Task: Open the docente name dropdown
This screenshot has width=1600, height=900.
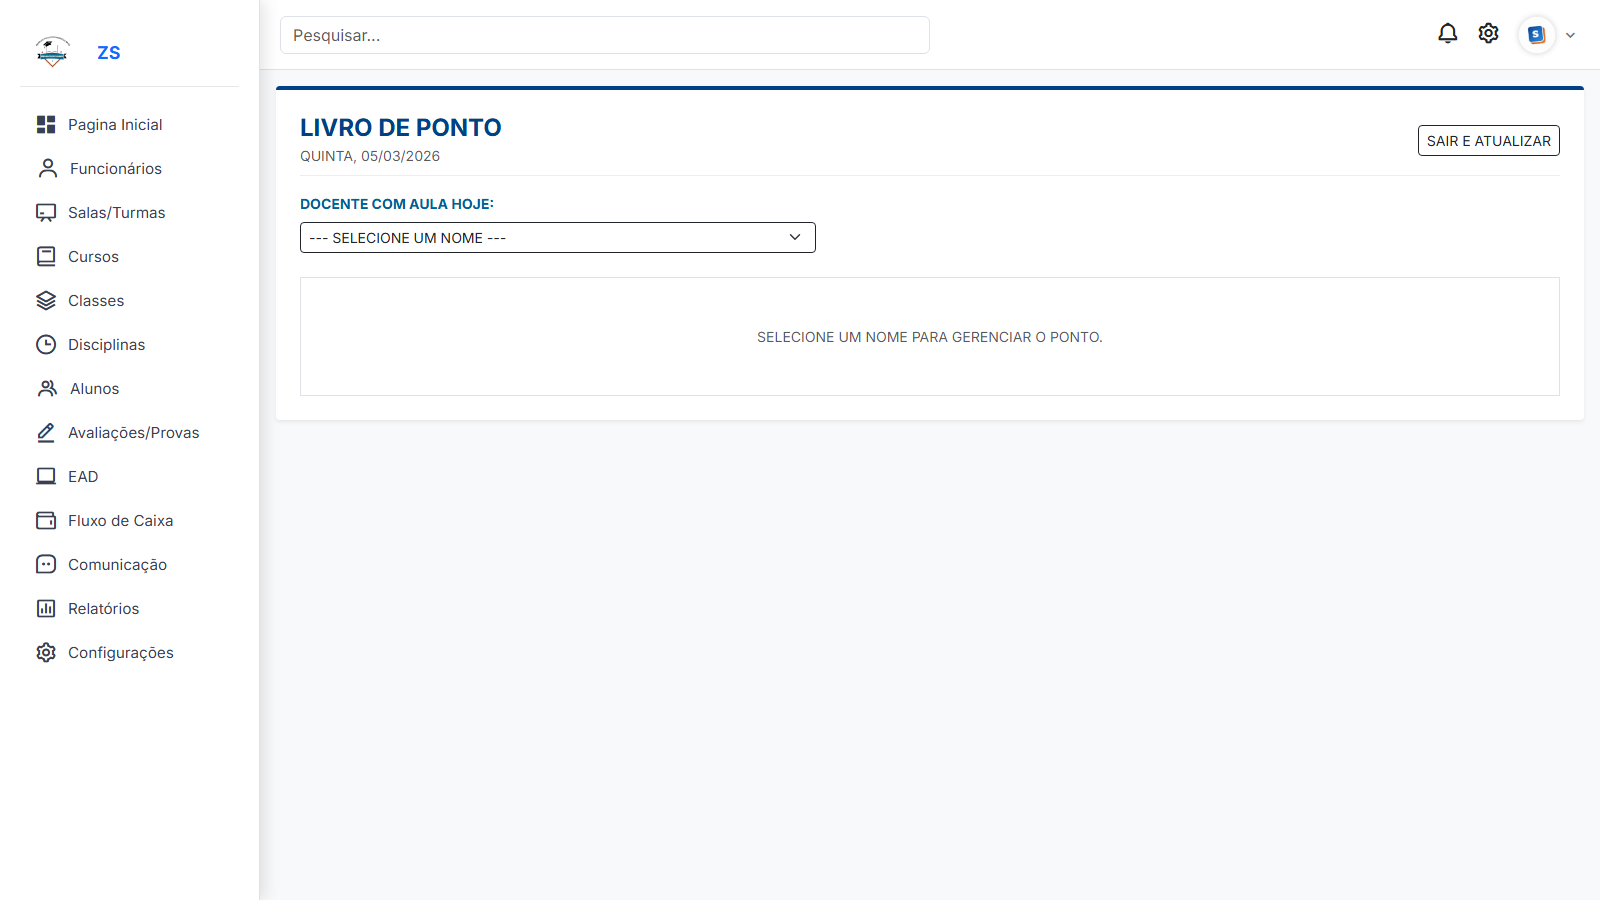Action: [x=557, y=238]
